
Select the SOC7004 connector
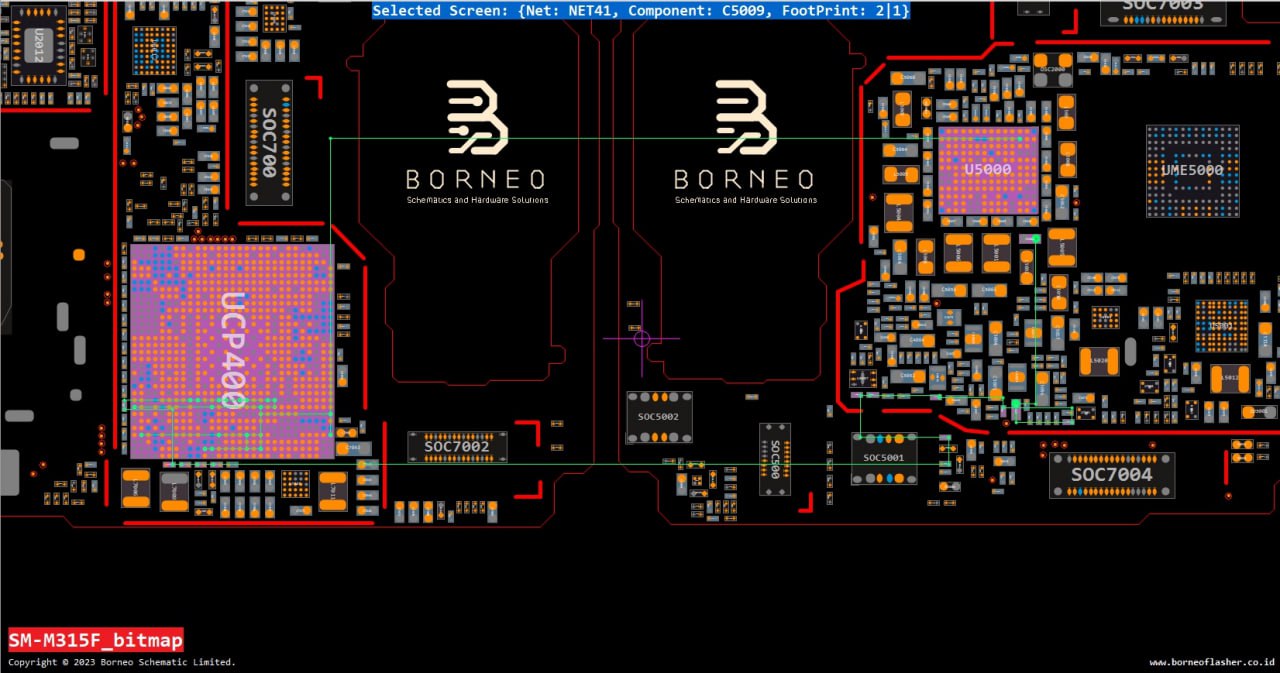pos(1111,475)
